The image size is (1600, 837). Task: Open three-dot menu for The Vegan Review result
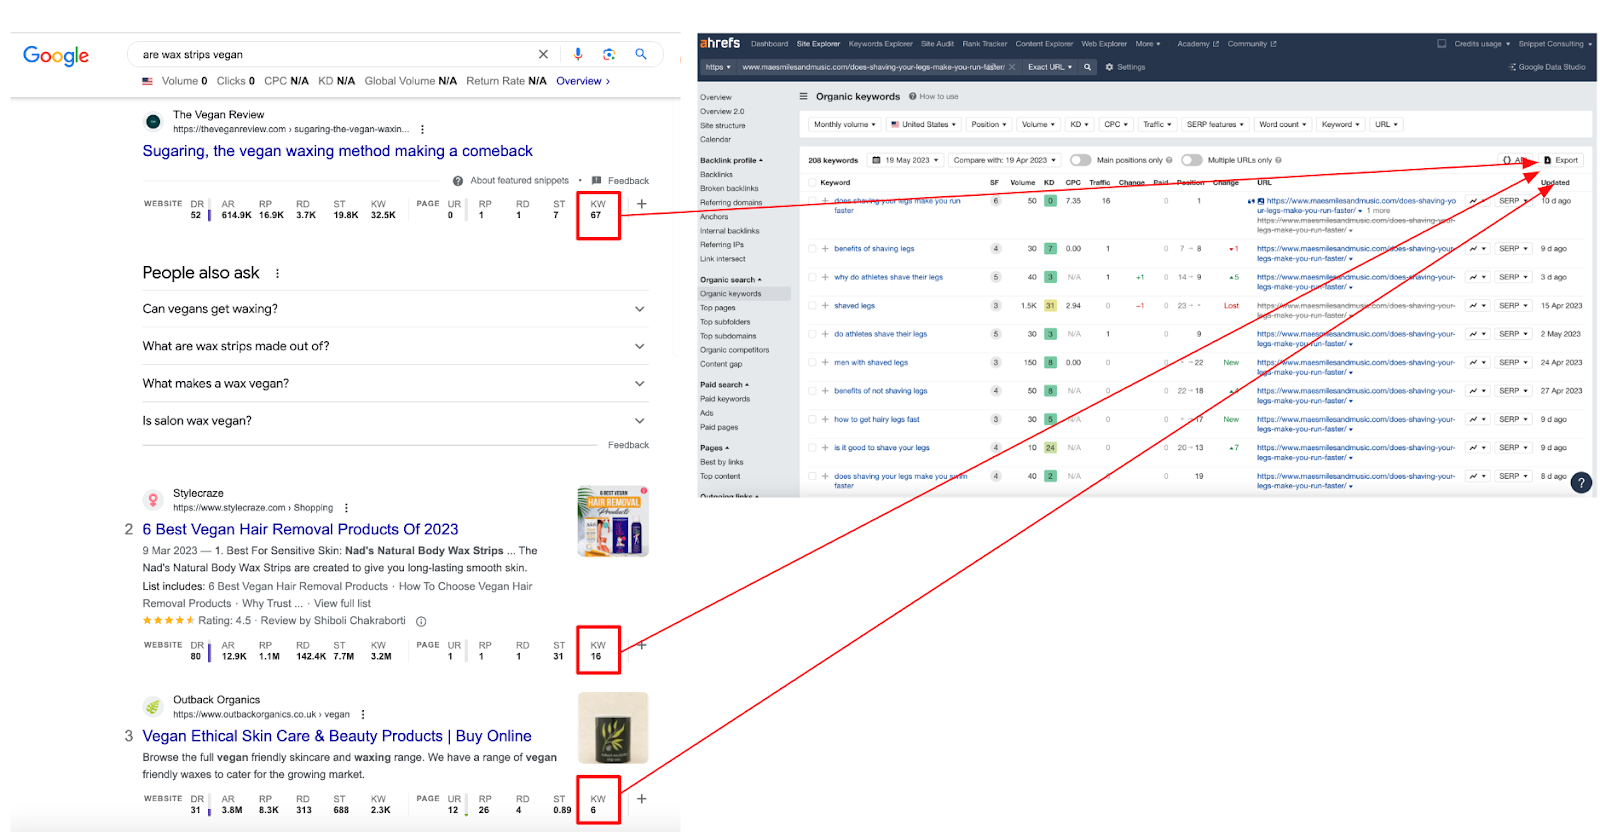click(422, 129)
